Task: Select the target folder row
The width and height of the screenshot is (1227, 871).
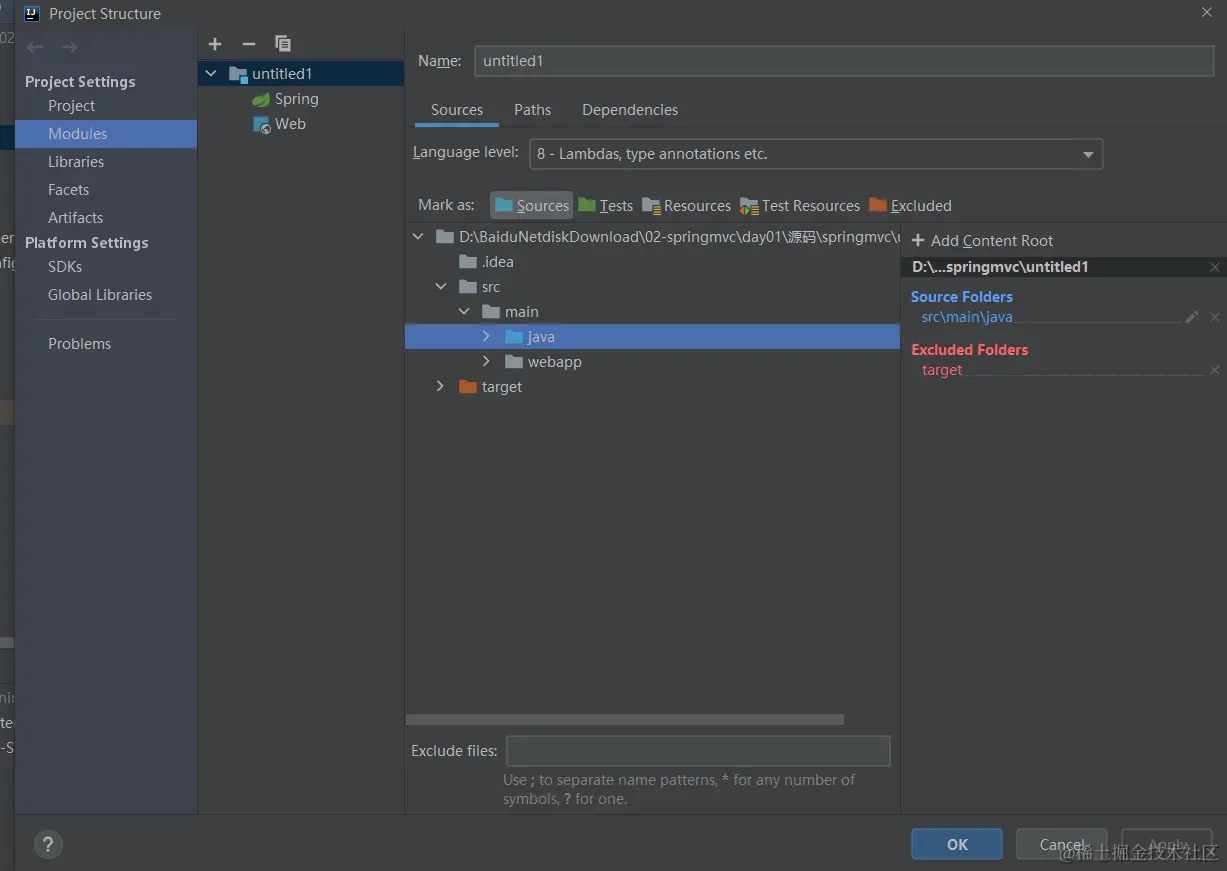Action: coord(652,387)
